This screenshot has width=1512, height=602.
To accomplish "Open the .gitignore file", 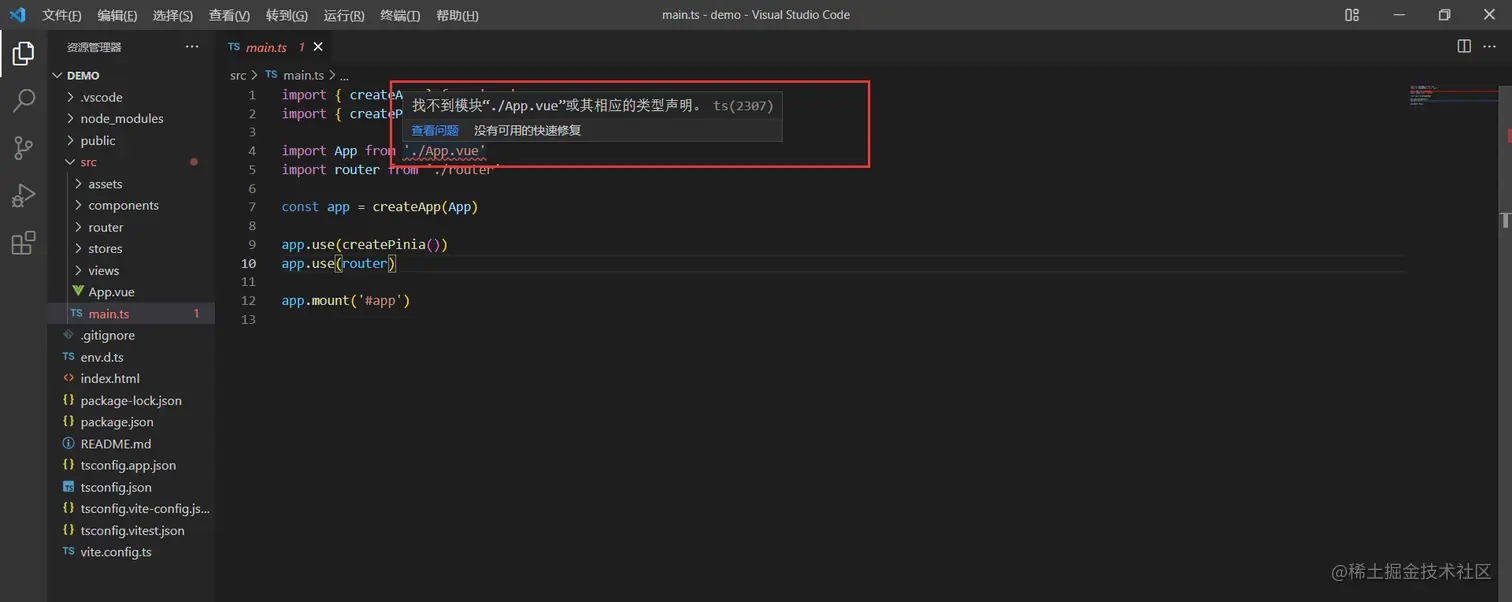I will click(x=131, y=335).
